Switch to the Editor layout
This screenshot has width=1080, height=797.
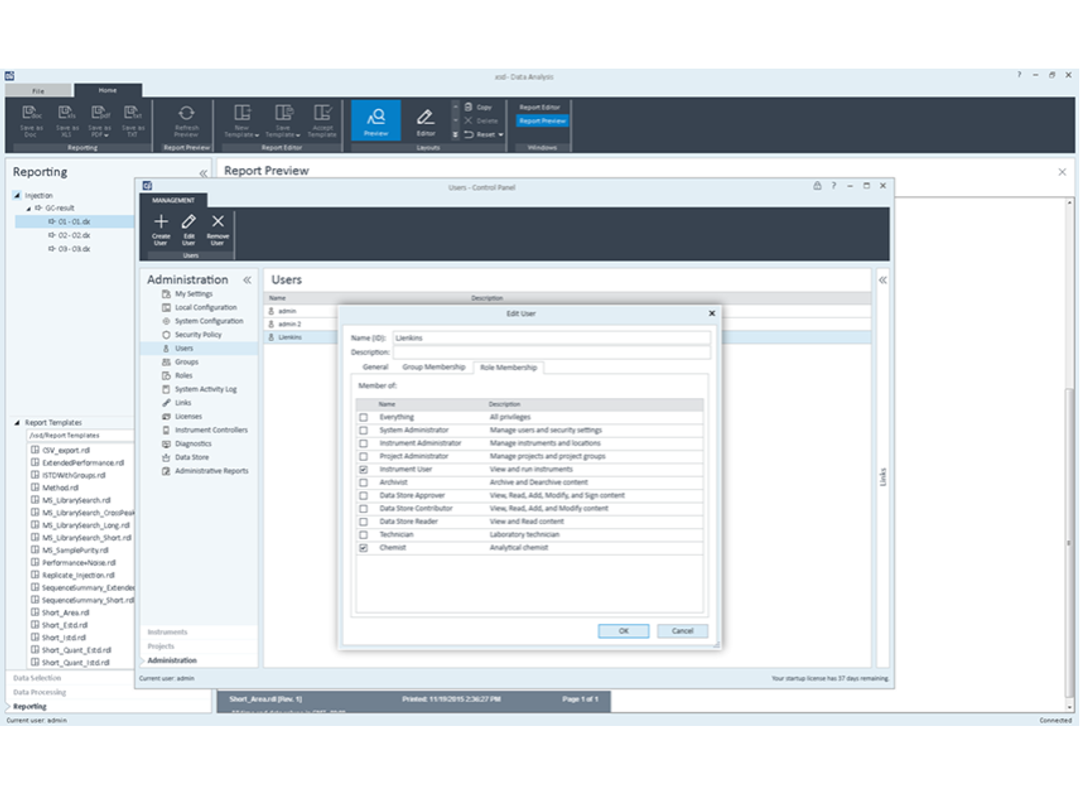click(x=426, y=120)
